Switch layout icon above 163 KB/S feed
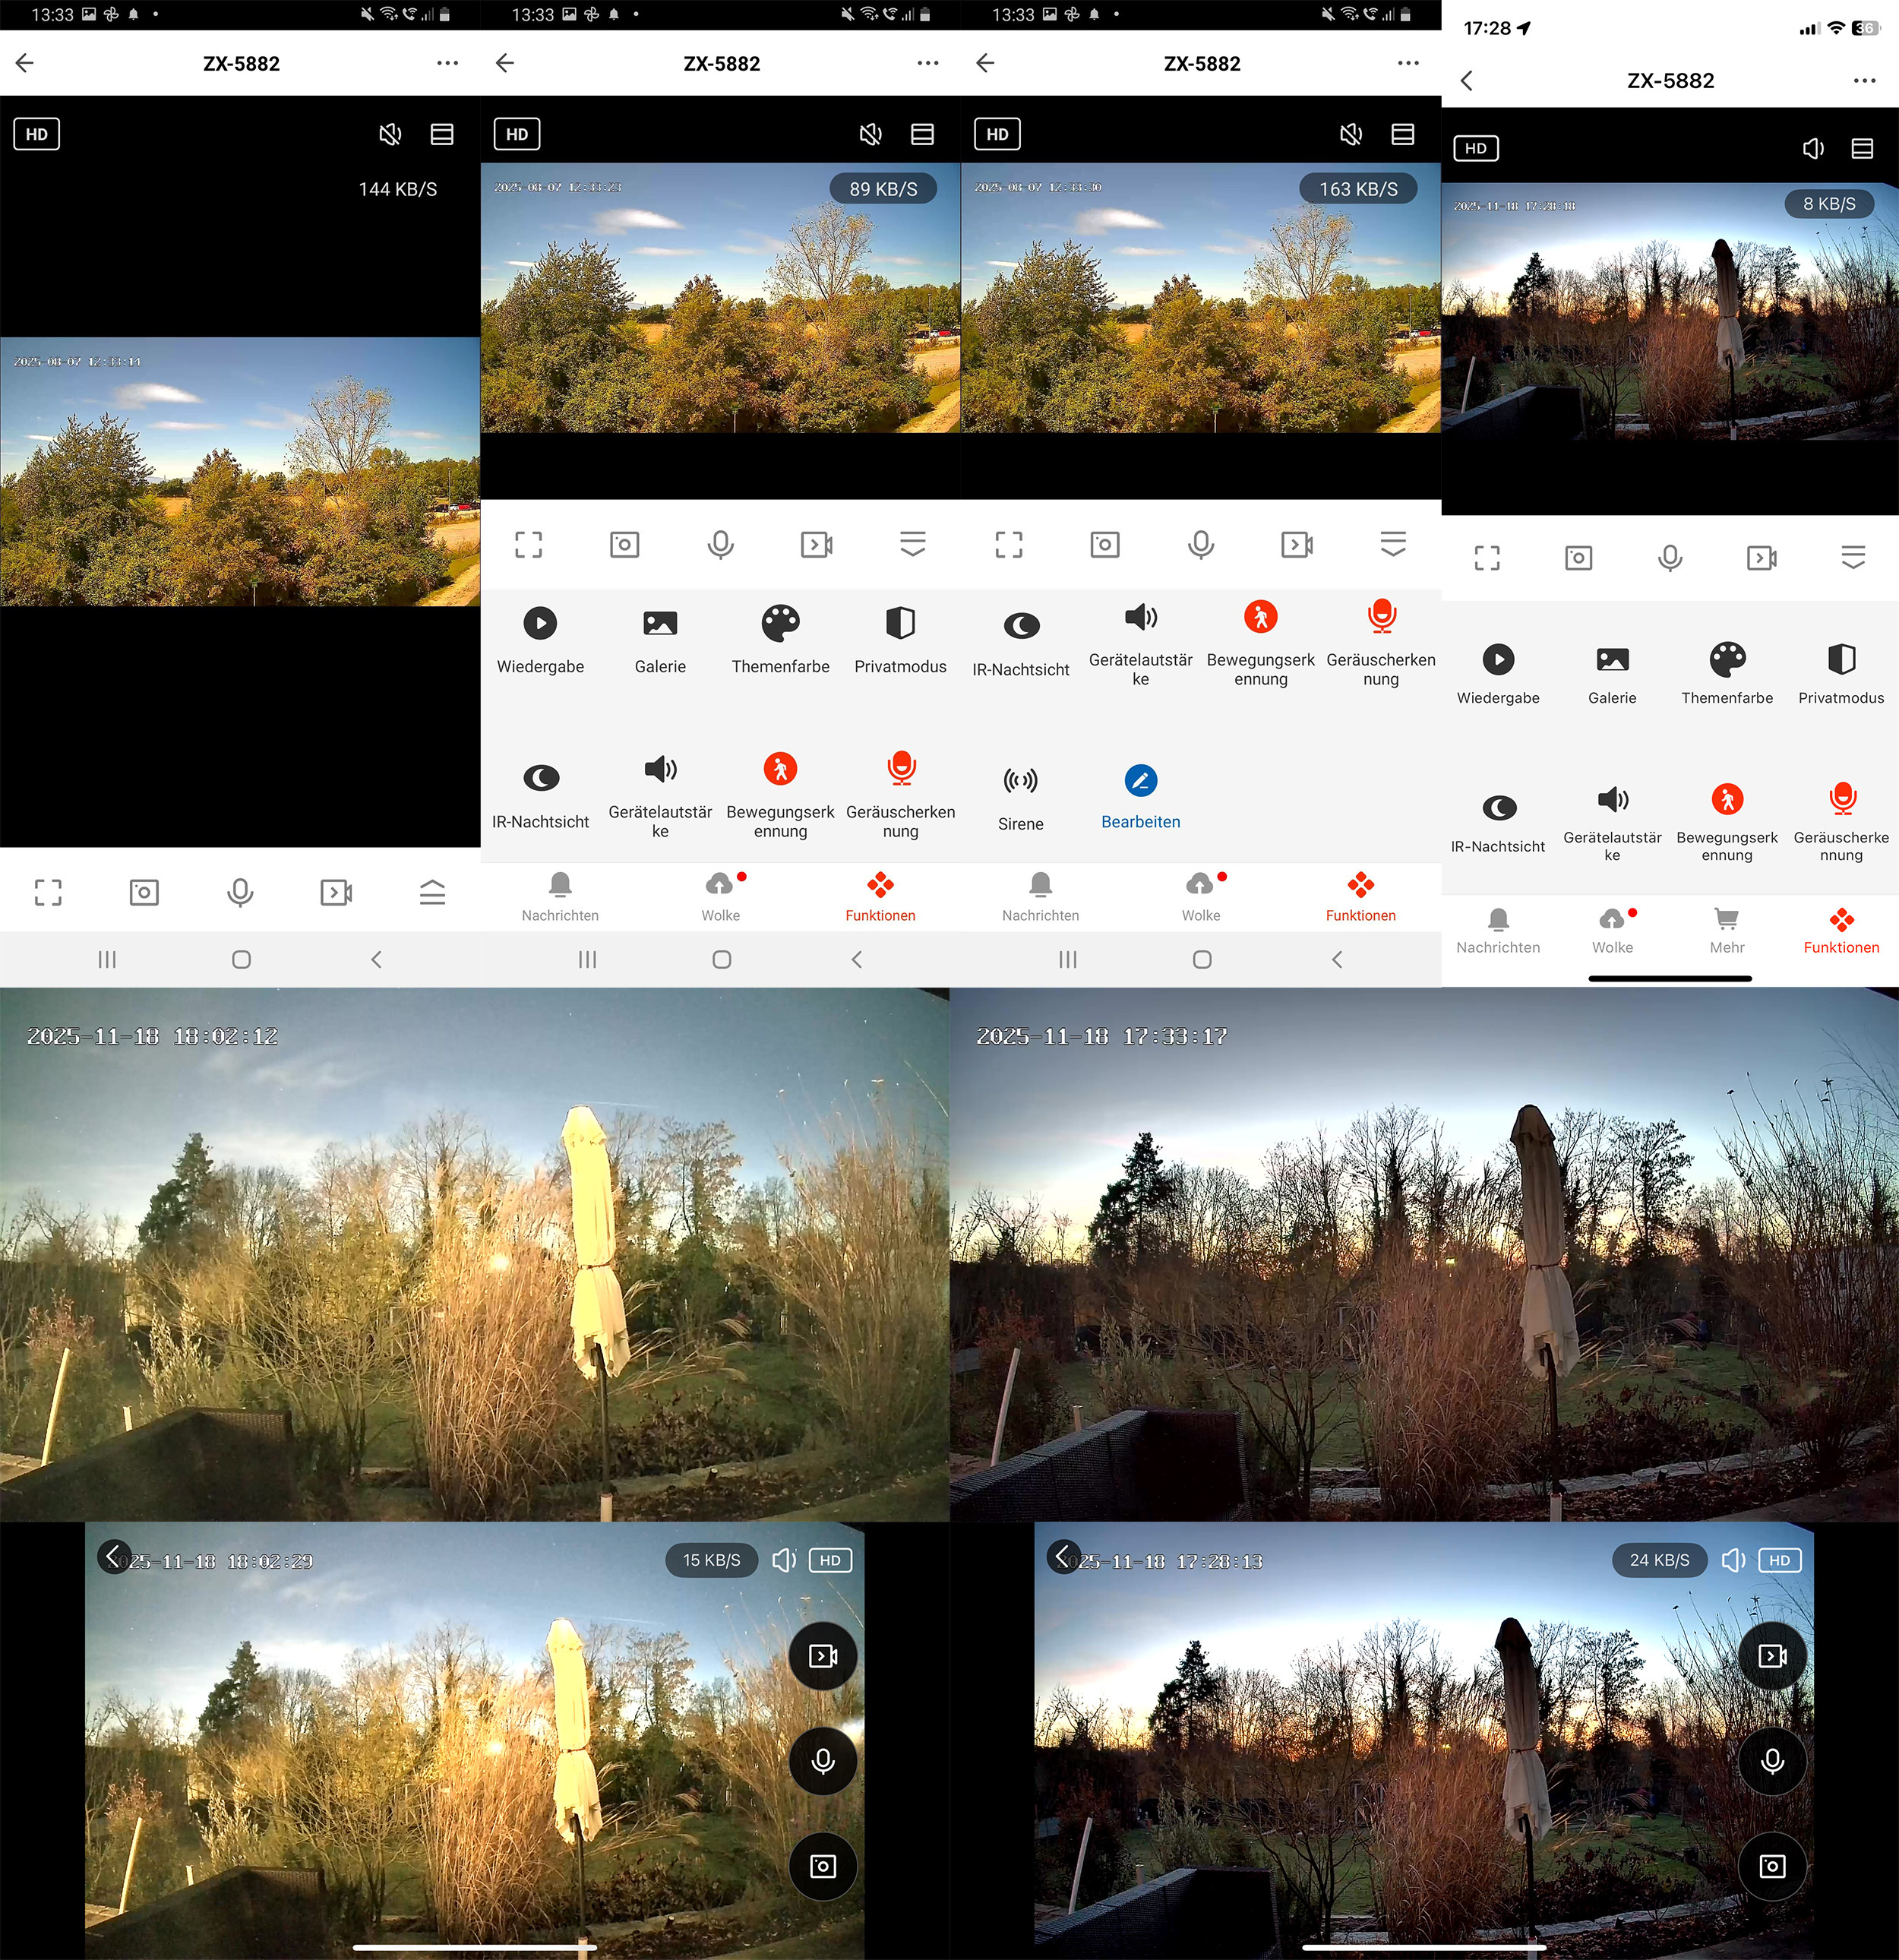The width and height of the screenshot is (1899, 1960). (1402, 134)
